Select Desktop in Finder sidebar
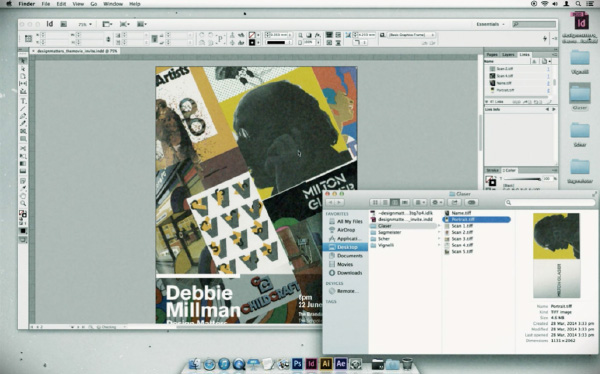Screen dimensions: 600x374 coord(345,247)
